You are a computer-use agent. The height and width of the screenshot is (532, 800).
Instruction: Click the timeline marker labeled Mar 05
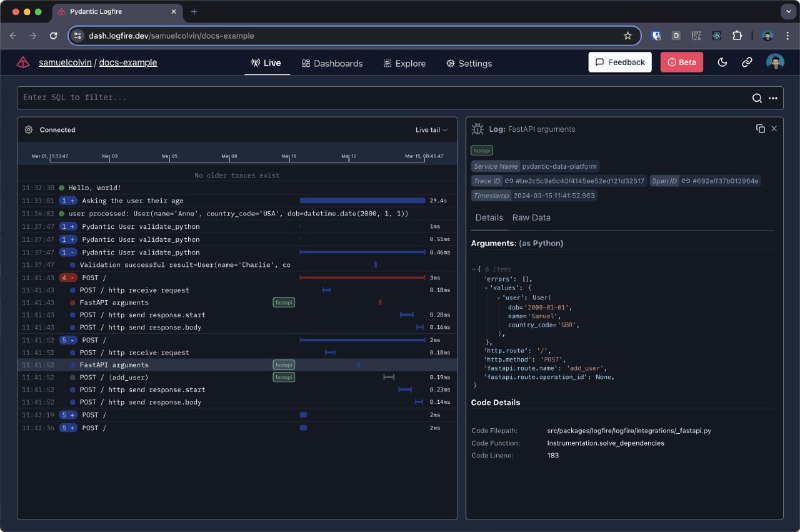tap(170, 157)
